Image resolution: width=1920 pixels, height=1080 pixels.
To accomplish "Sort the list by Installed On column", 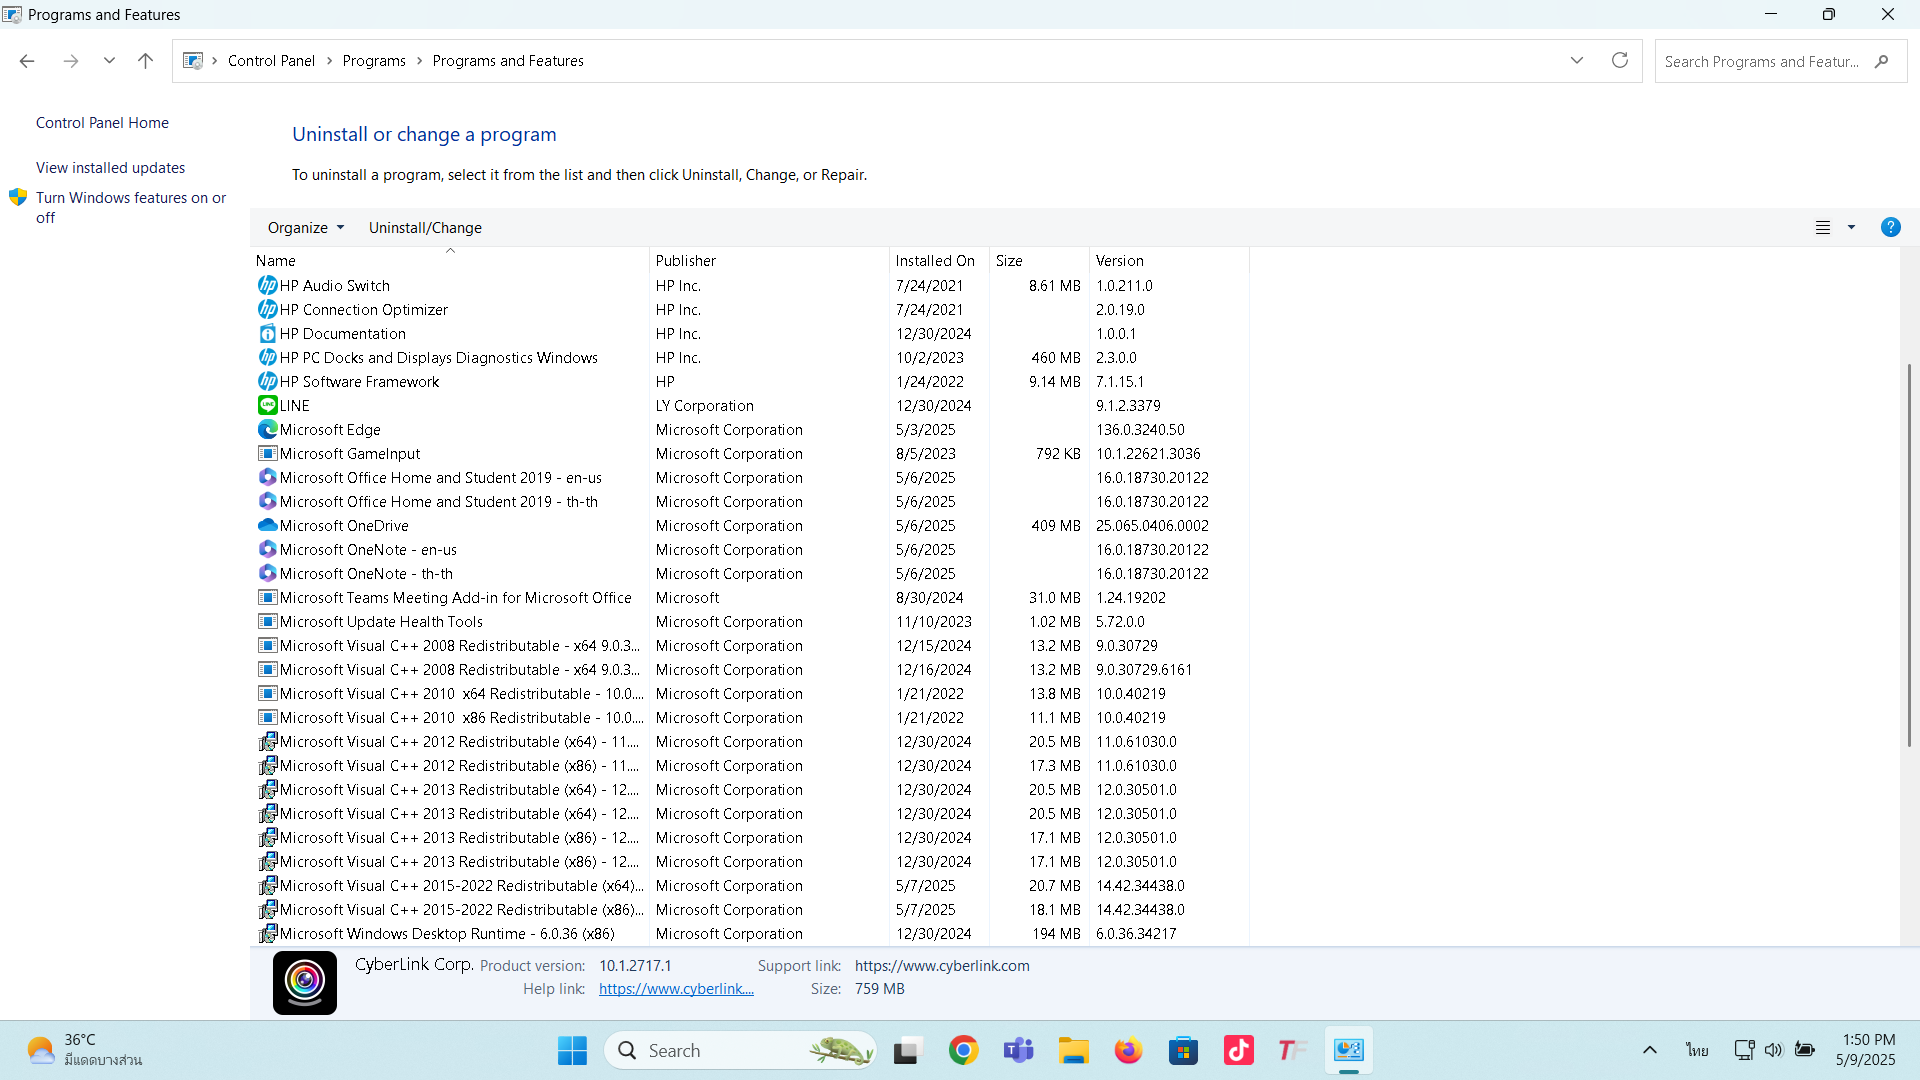I will click(939, 261).
